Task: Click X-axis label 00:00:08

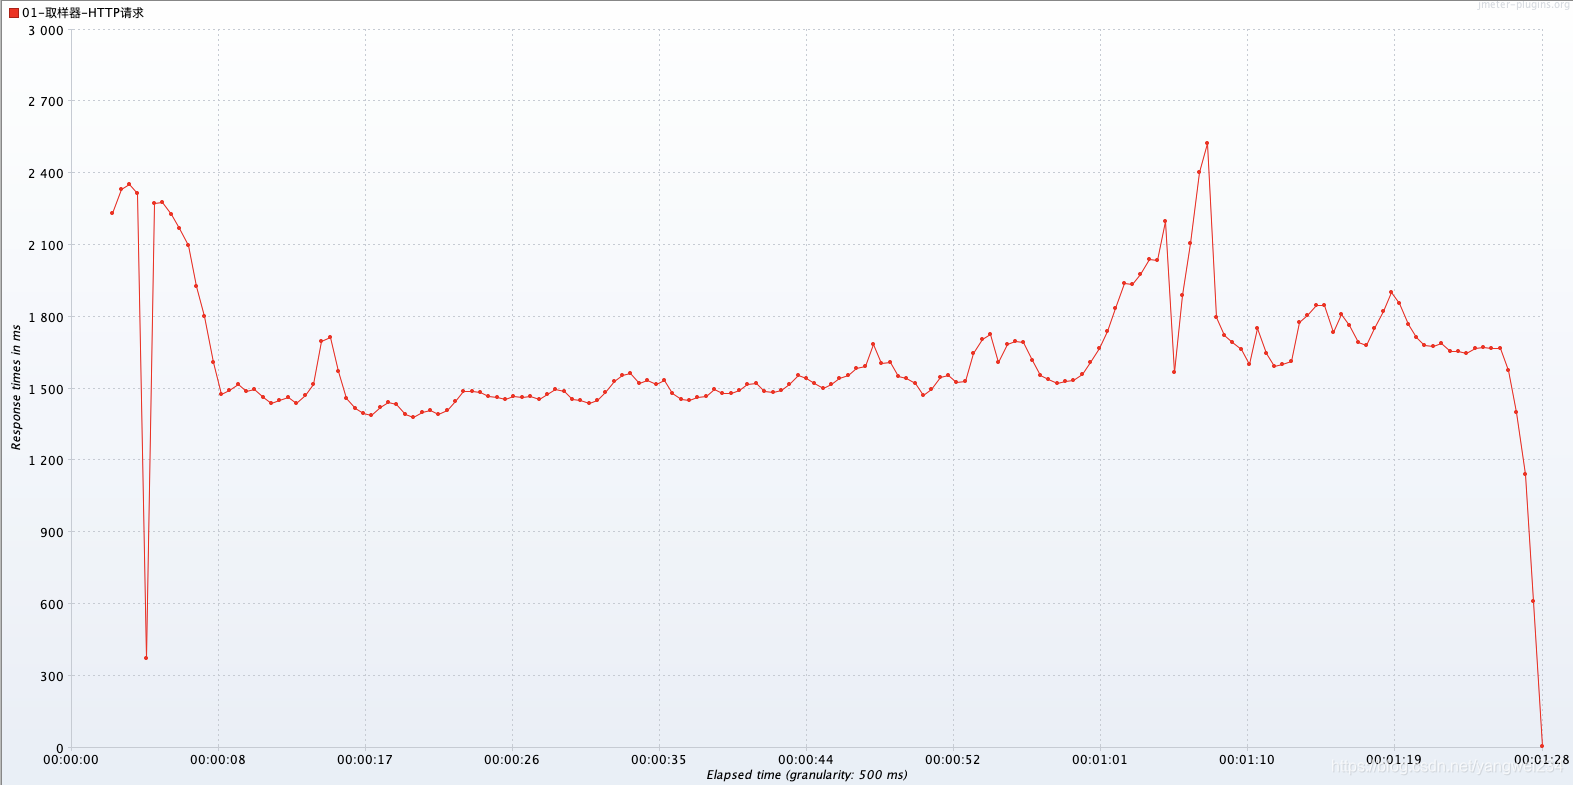Action: click(218, 760)
